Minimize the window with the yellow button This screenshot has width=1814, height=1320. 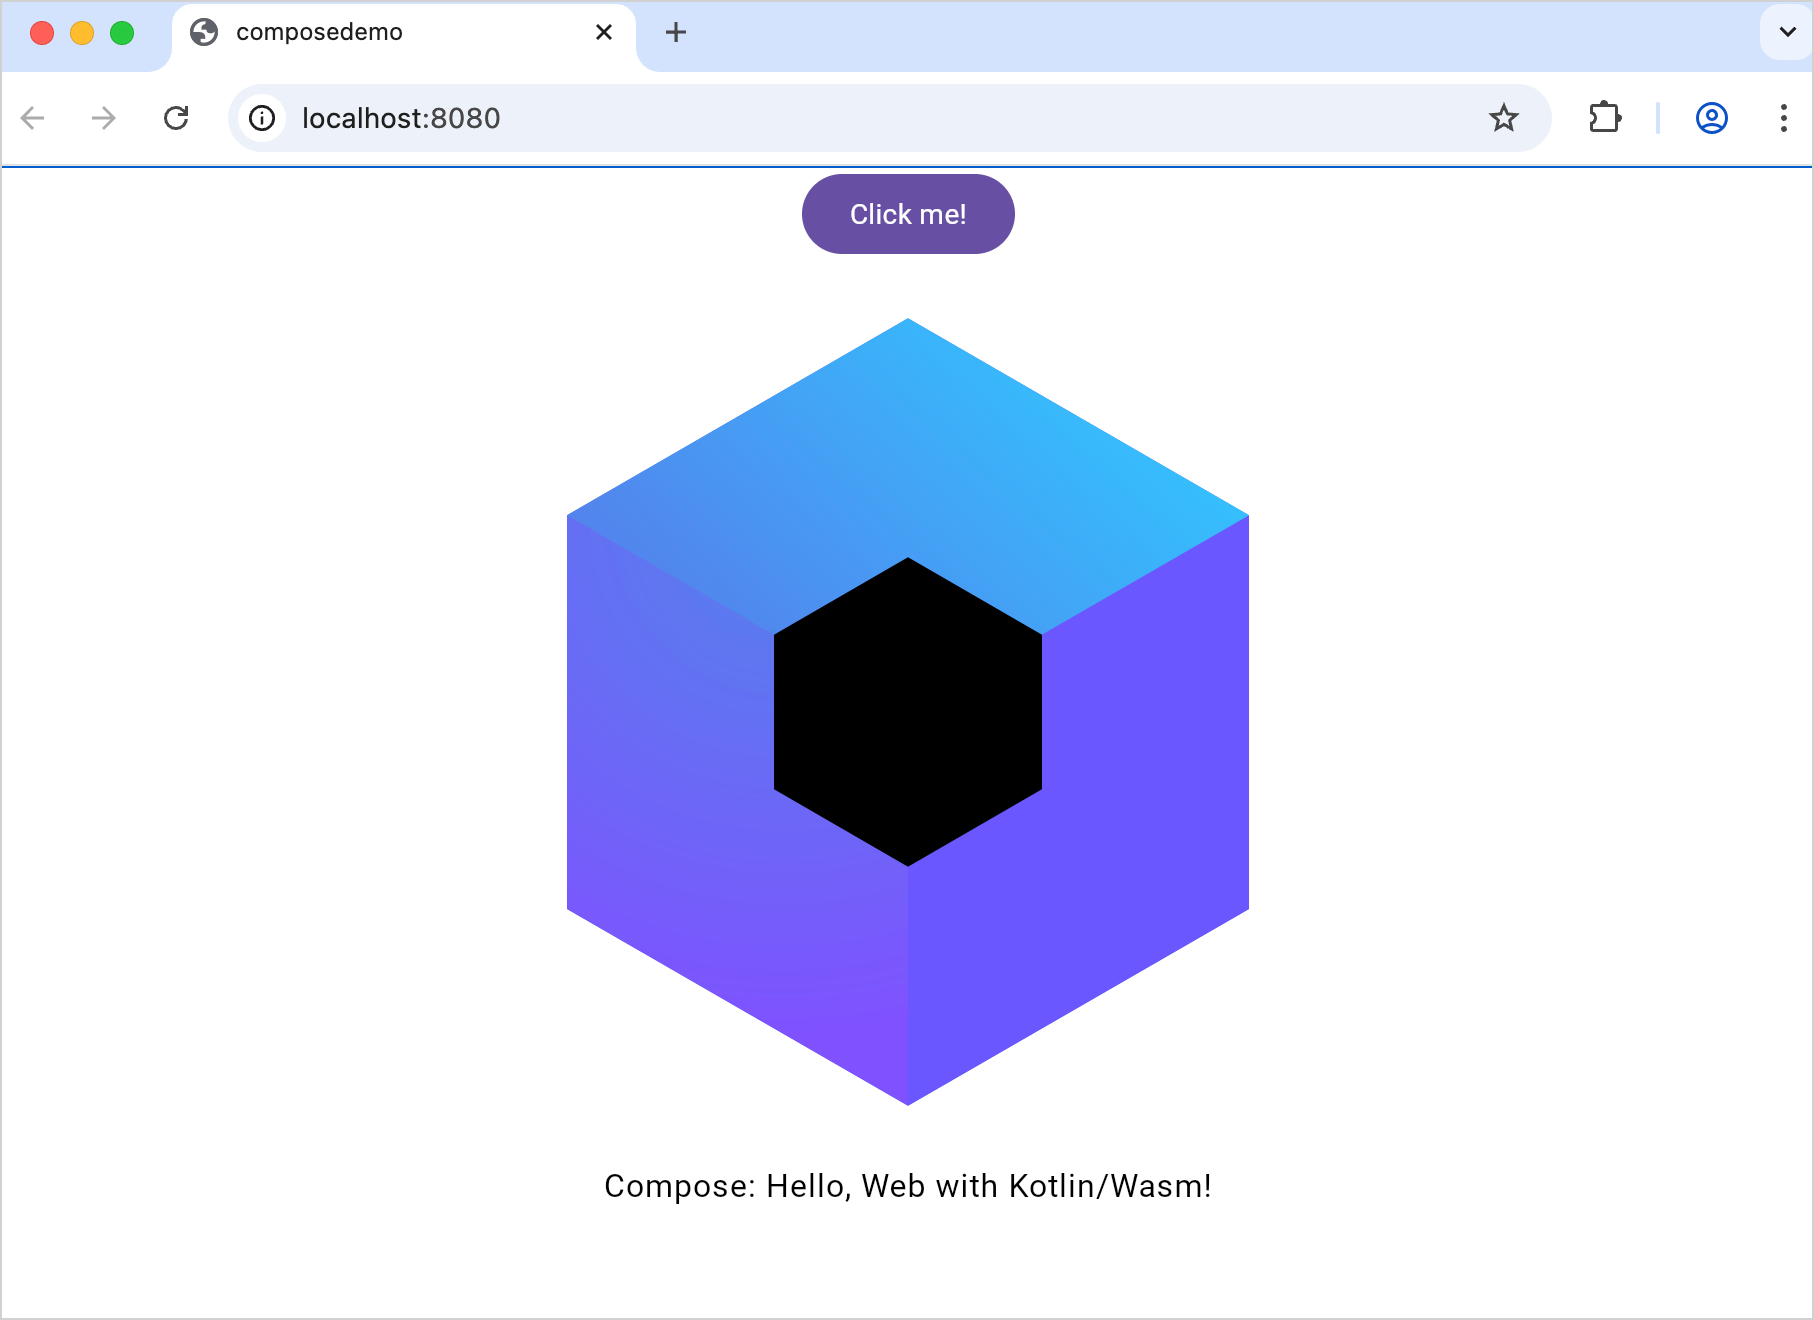tap(82, 33)
